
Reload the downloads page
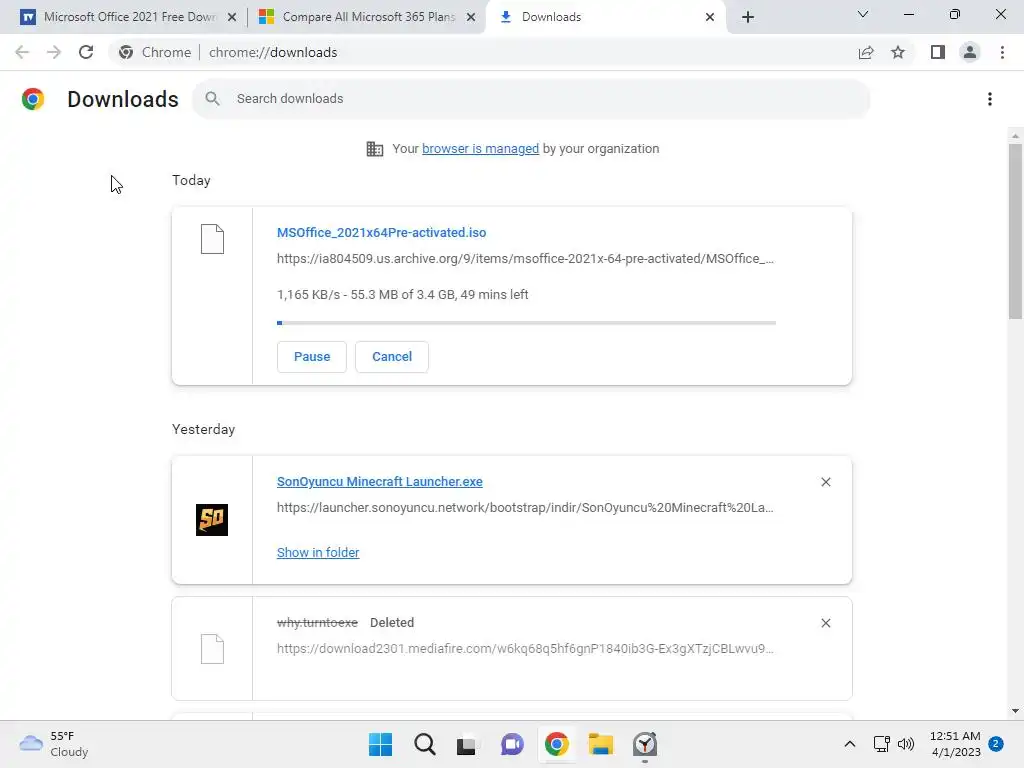86,52
